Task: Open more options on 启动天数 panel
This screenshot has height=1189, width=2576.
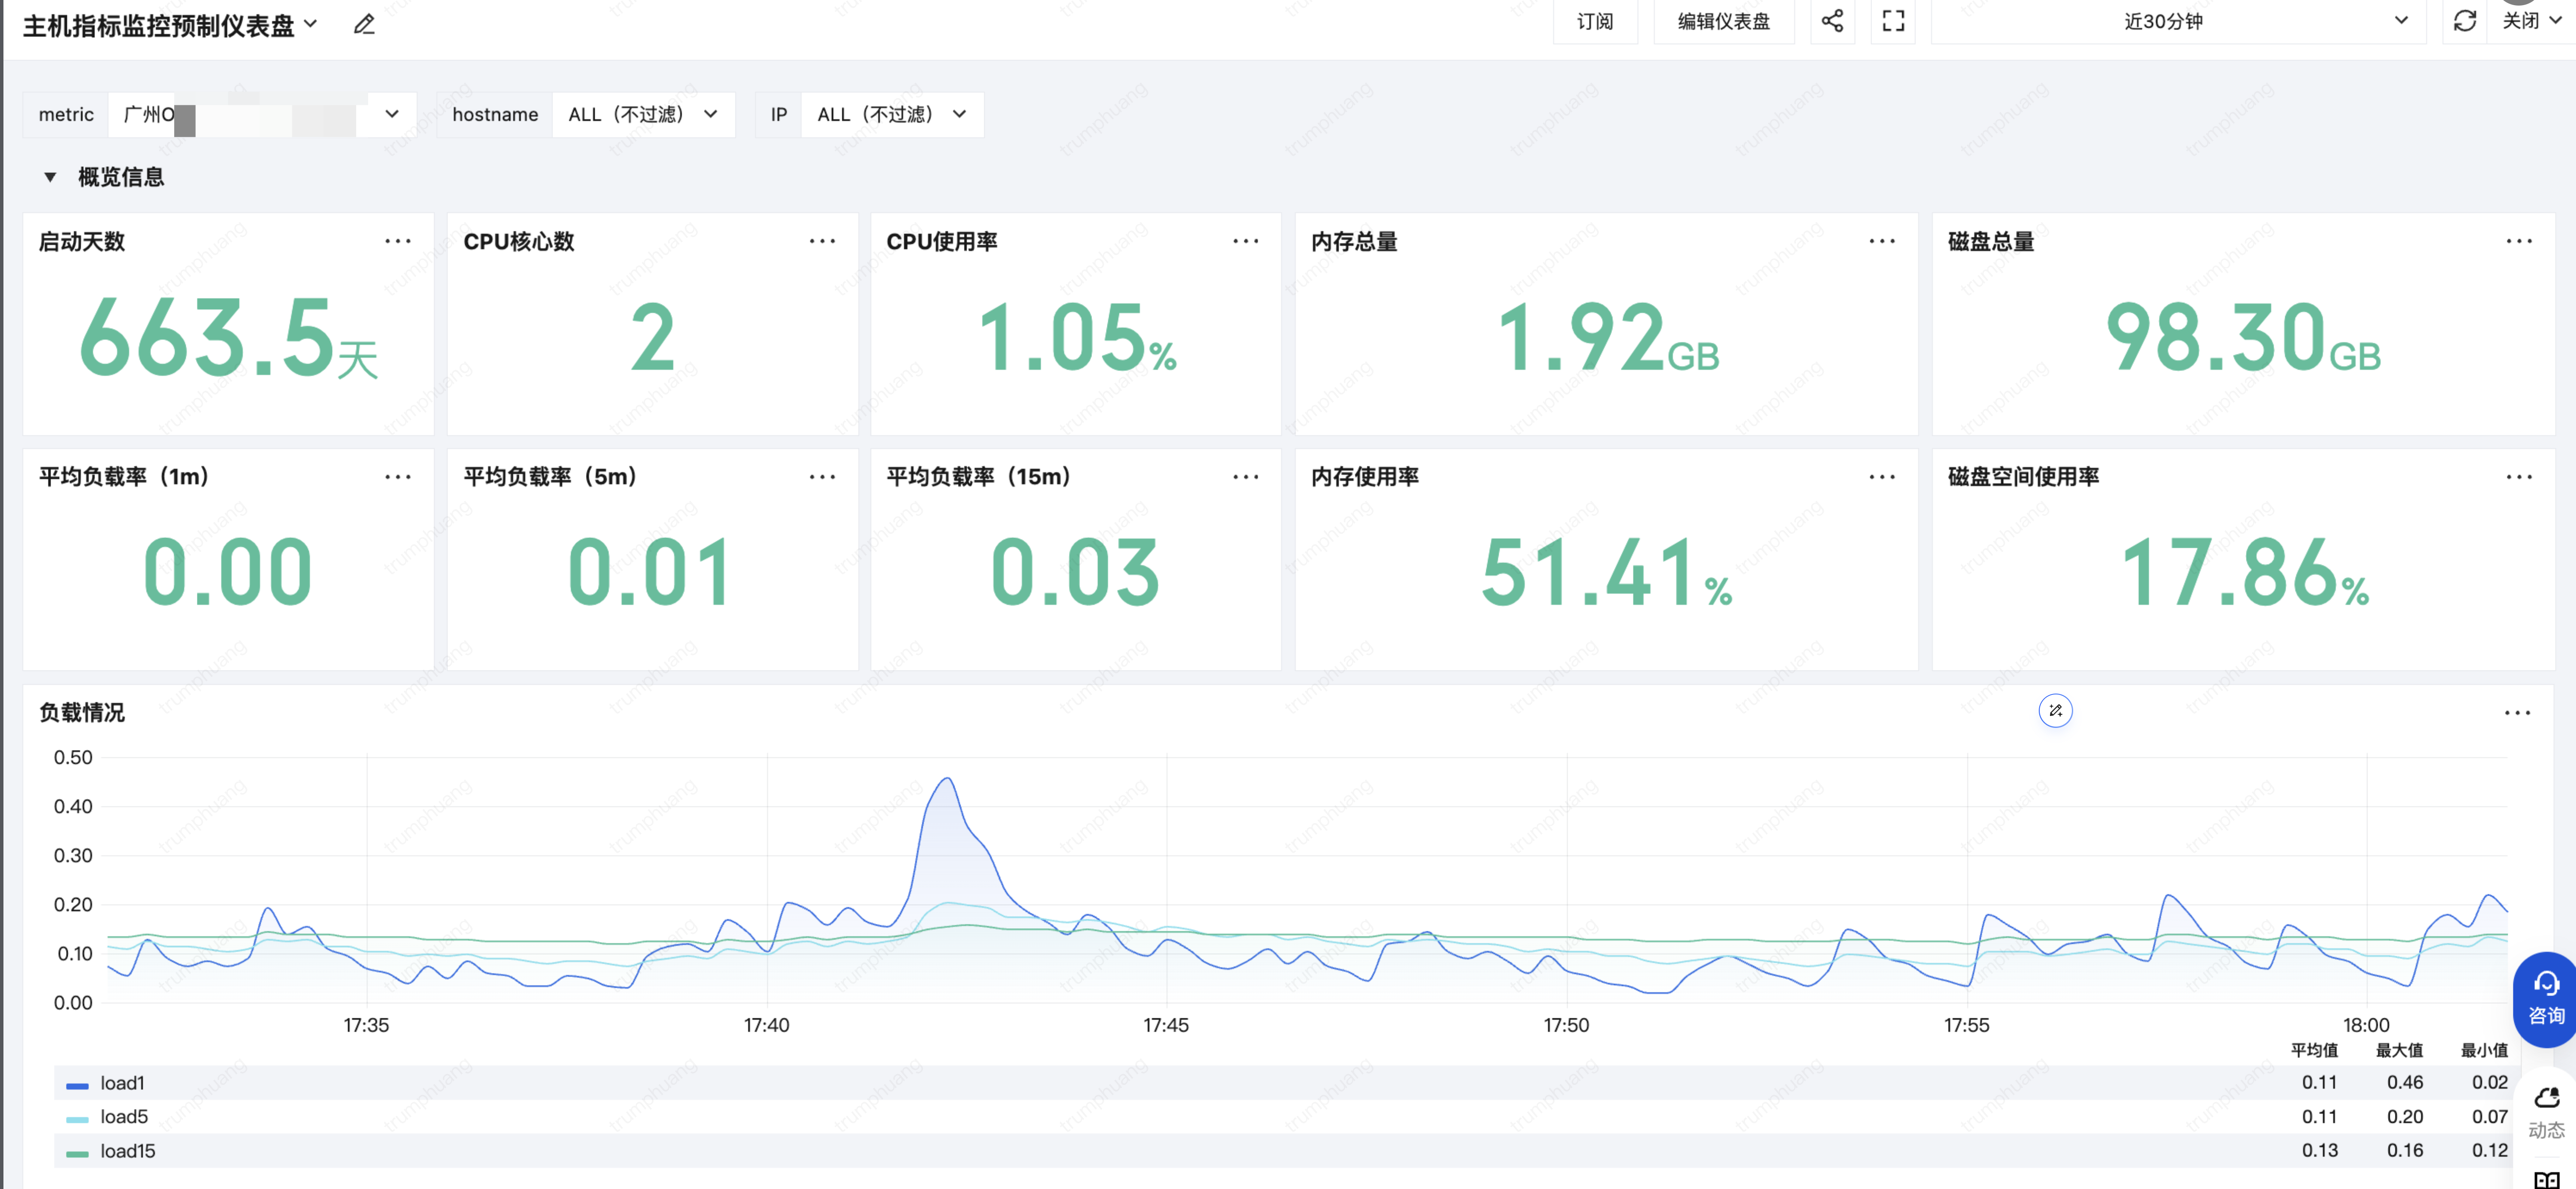Action: pos(398,241)
